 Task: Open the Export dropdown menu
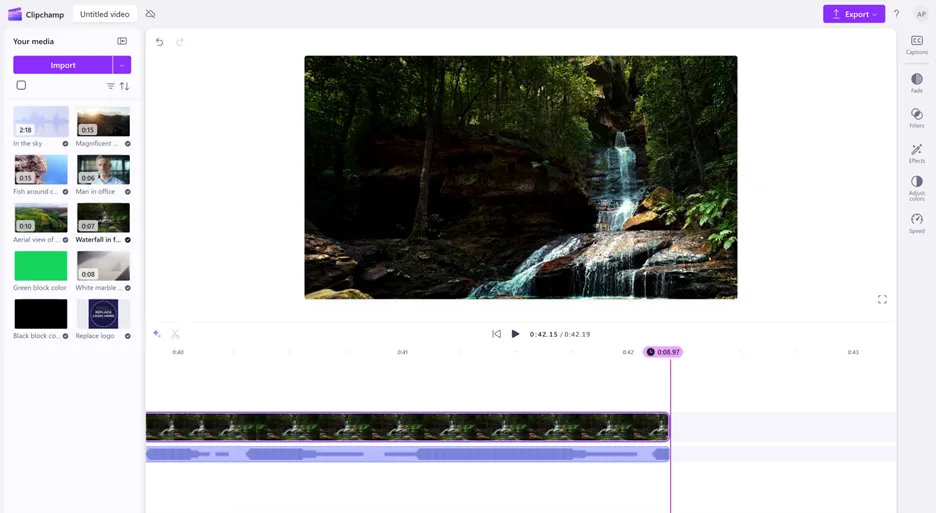tap(853, 14)
